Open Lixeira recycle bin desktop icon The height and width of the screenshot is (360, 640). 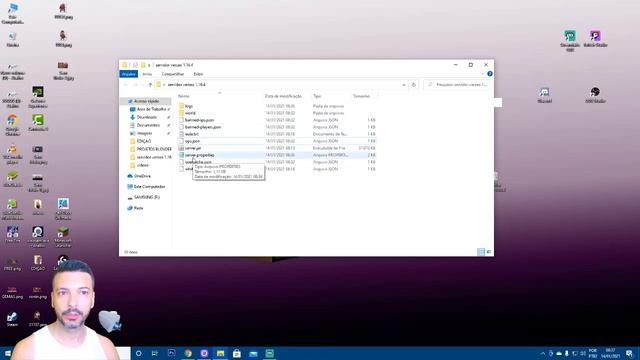tap(13, 40)
